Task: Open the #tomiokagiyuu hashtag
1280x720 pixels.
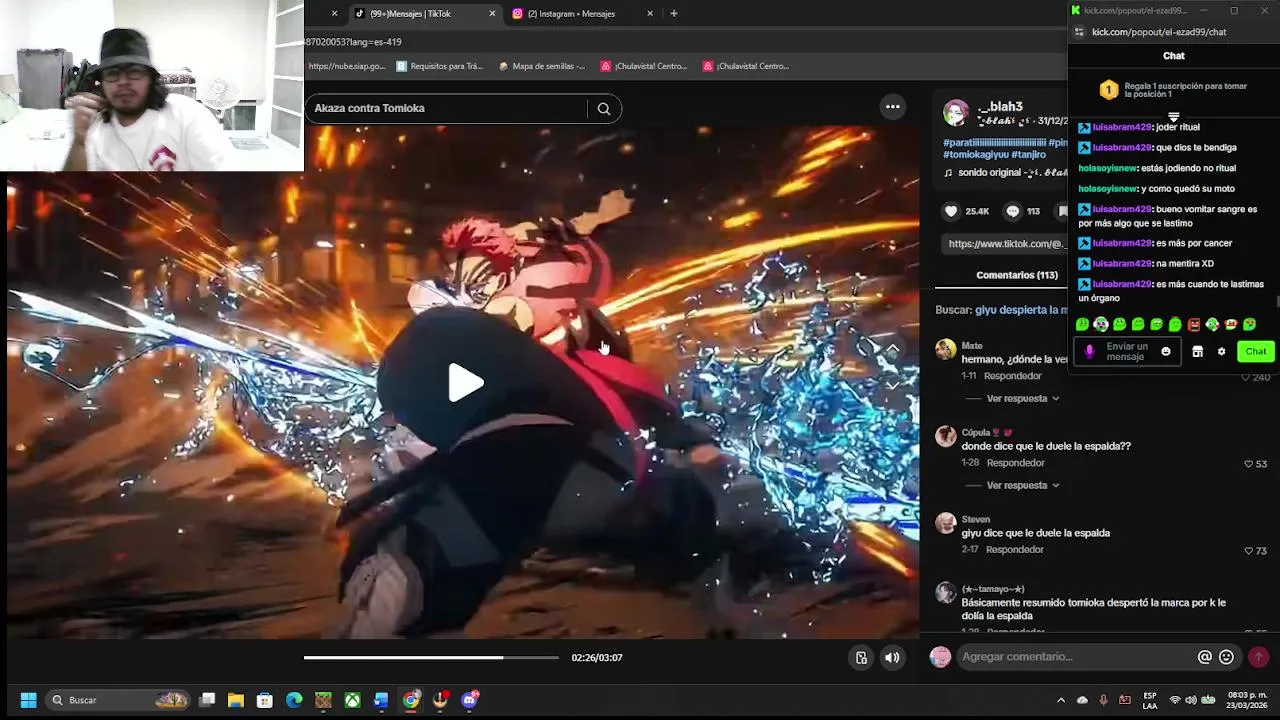Action: (x=975, y=155)
